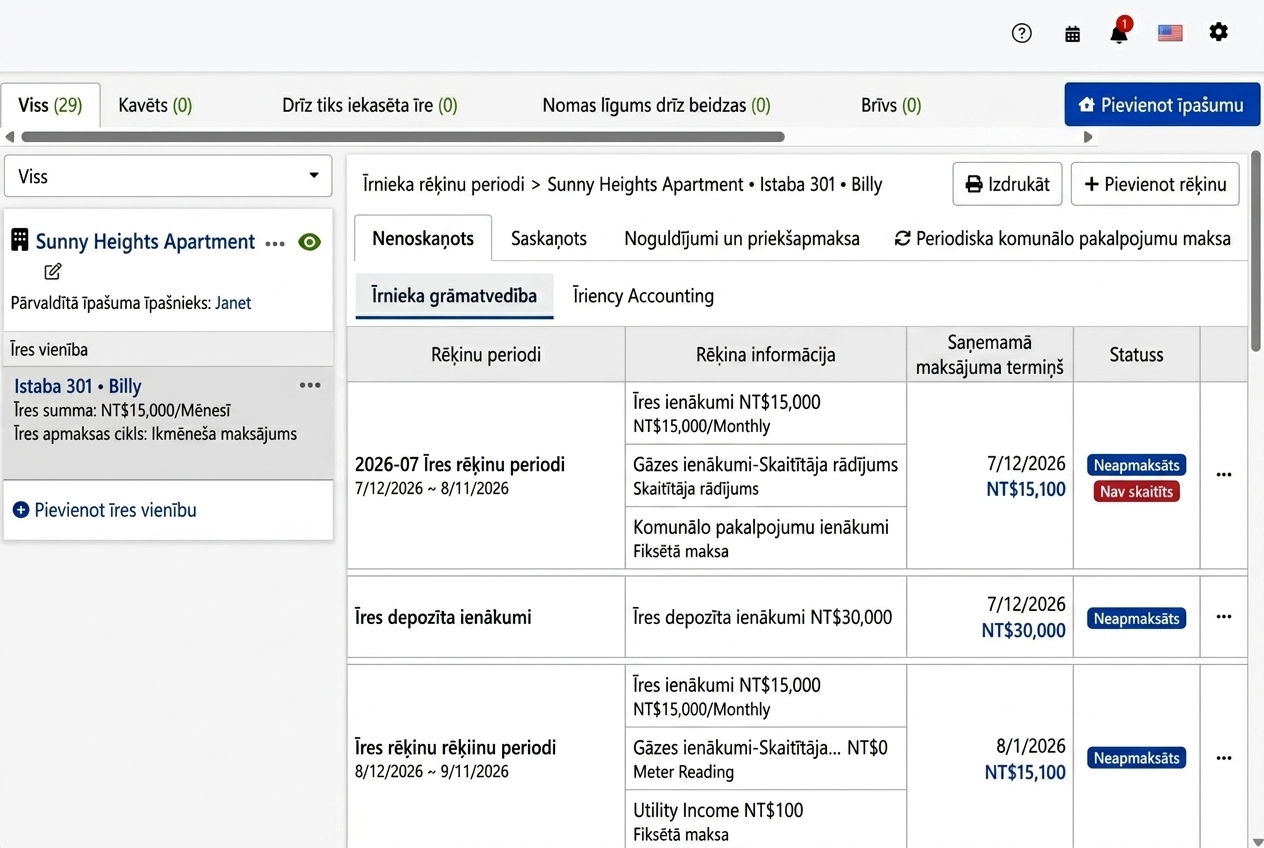1264x848 pixels.
Task: Click Neapmaksāts badge in 2026-07 row
Action: 1136,465
